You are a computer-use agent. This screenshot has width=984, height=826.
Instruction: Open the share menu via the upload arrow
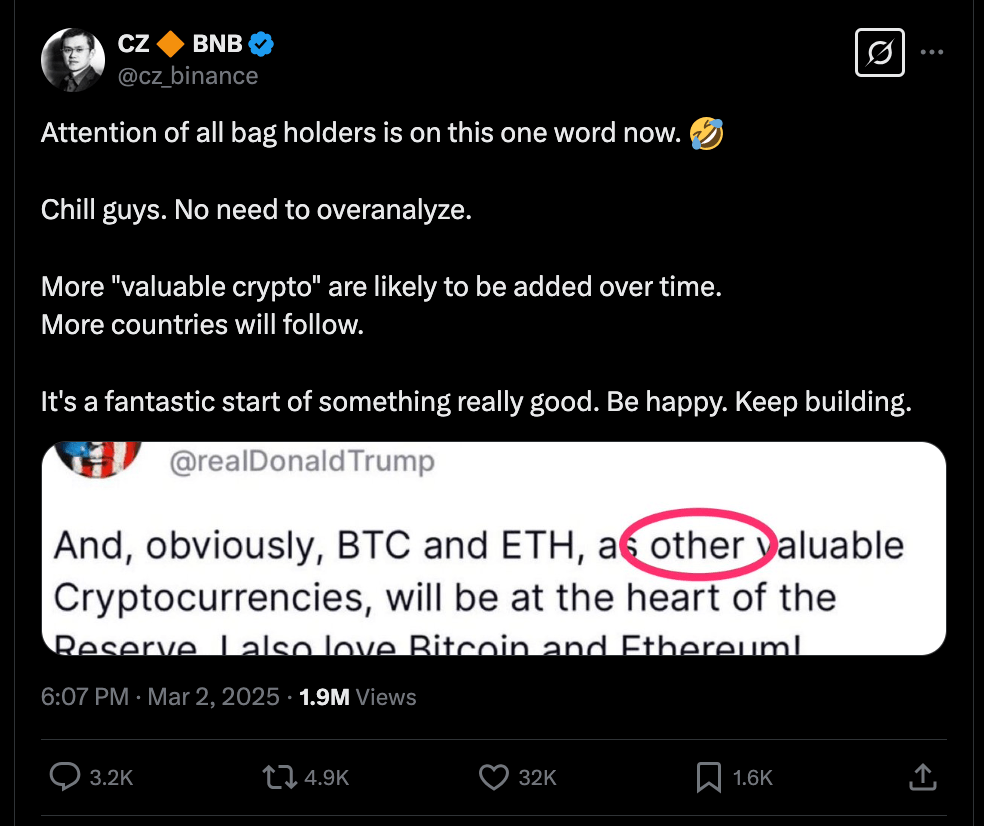924,776
